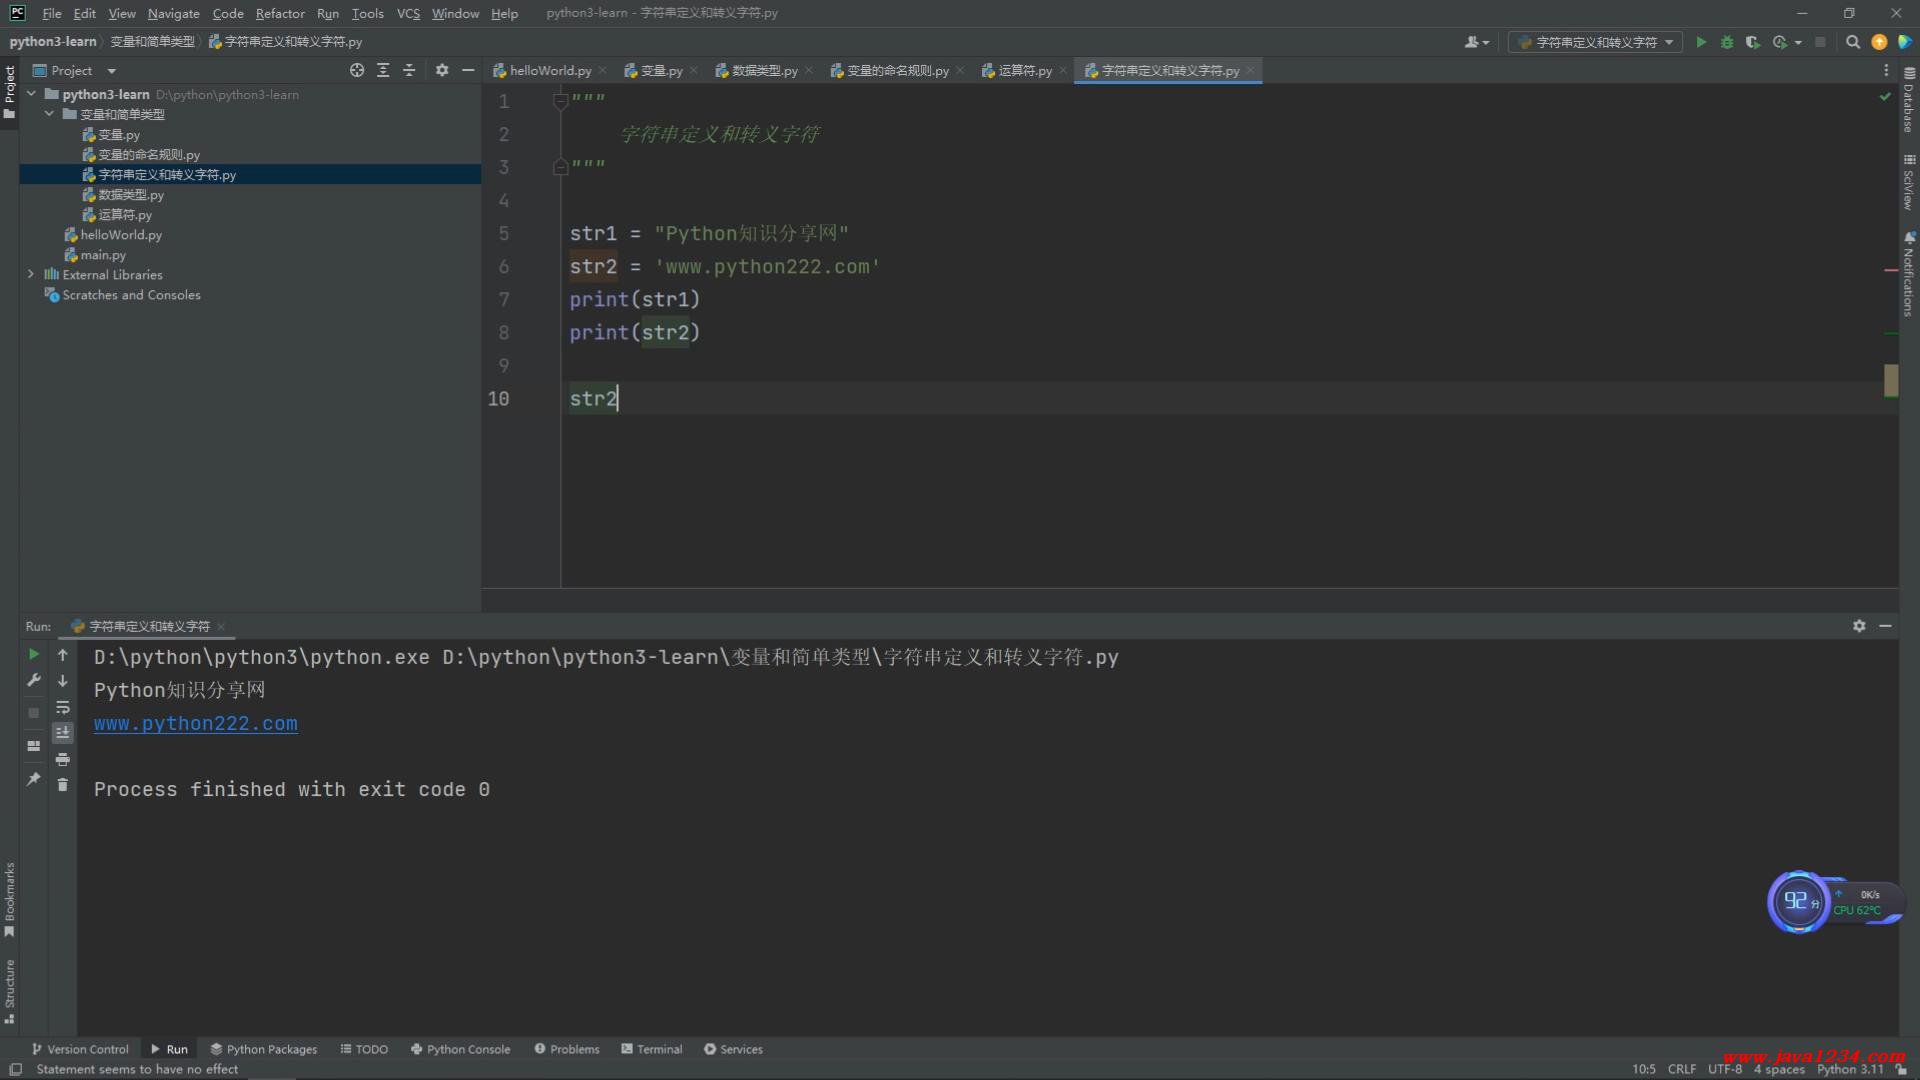Open Python Console tool window button
Image resolution: width=1920 pixels, height=1080 pixels.
[460, 1049]
